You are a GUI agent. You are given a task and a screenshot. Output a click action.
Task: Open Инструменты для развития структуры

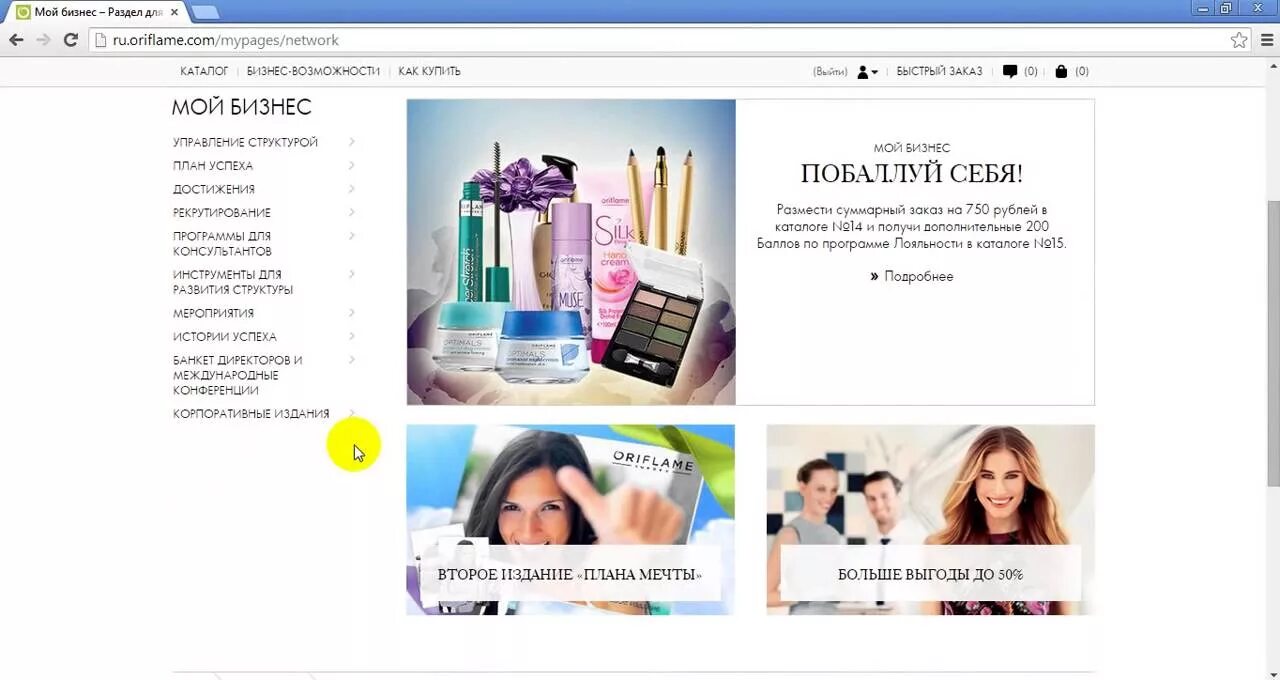233,282
